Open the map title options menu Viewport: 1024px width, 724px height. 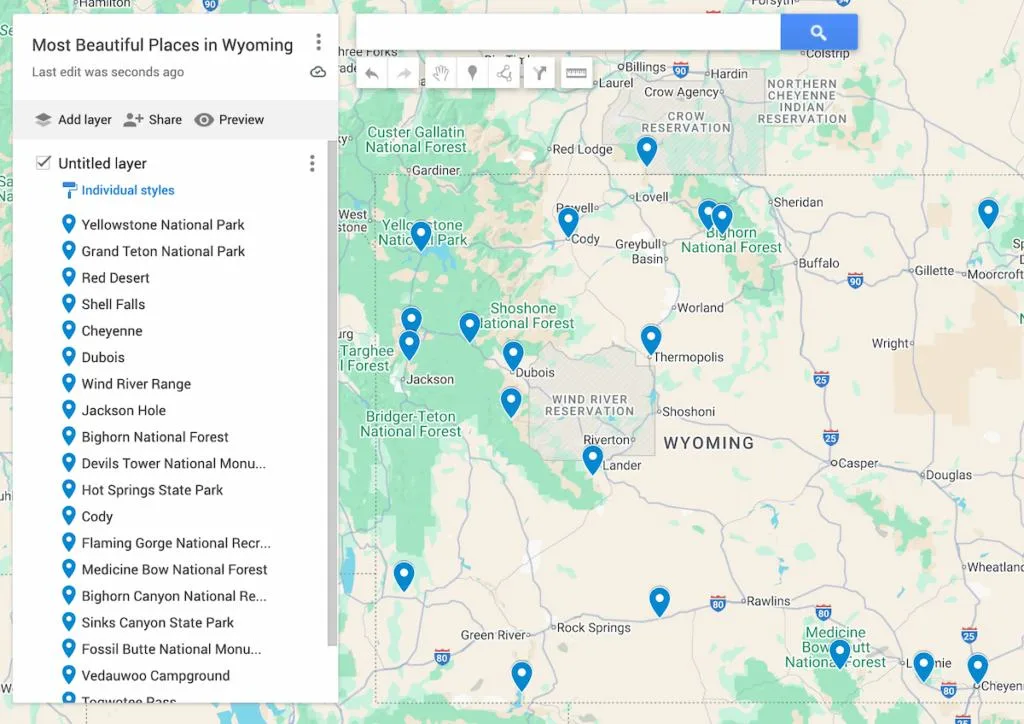coord(318,42)
